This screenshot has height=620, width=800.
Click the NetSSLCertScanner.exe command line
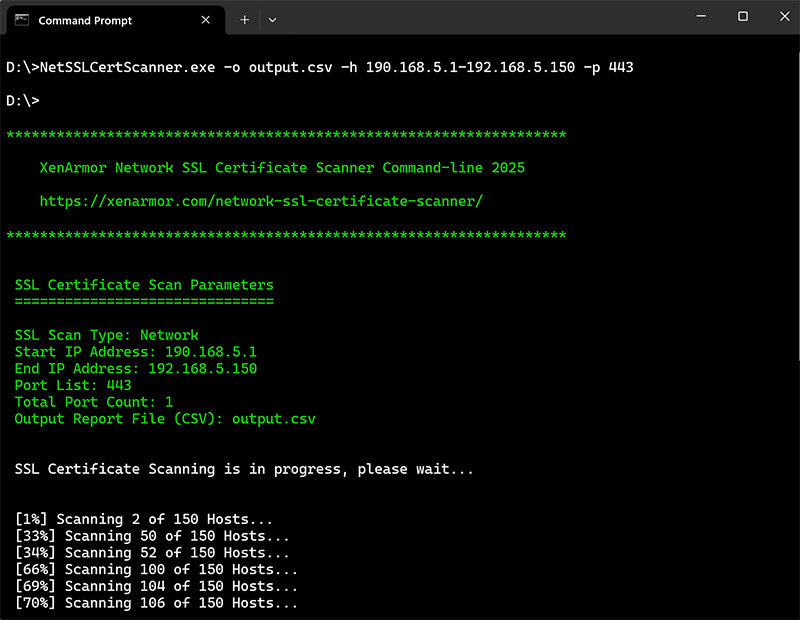pyautogui.click(x=320, y=67)
